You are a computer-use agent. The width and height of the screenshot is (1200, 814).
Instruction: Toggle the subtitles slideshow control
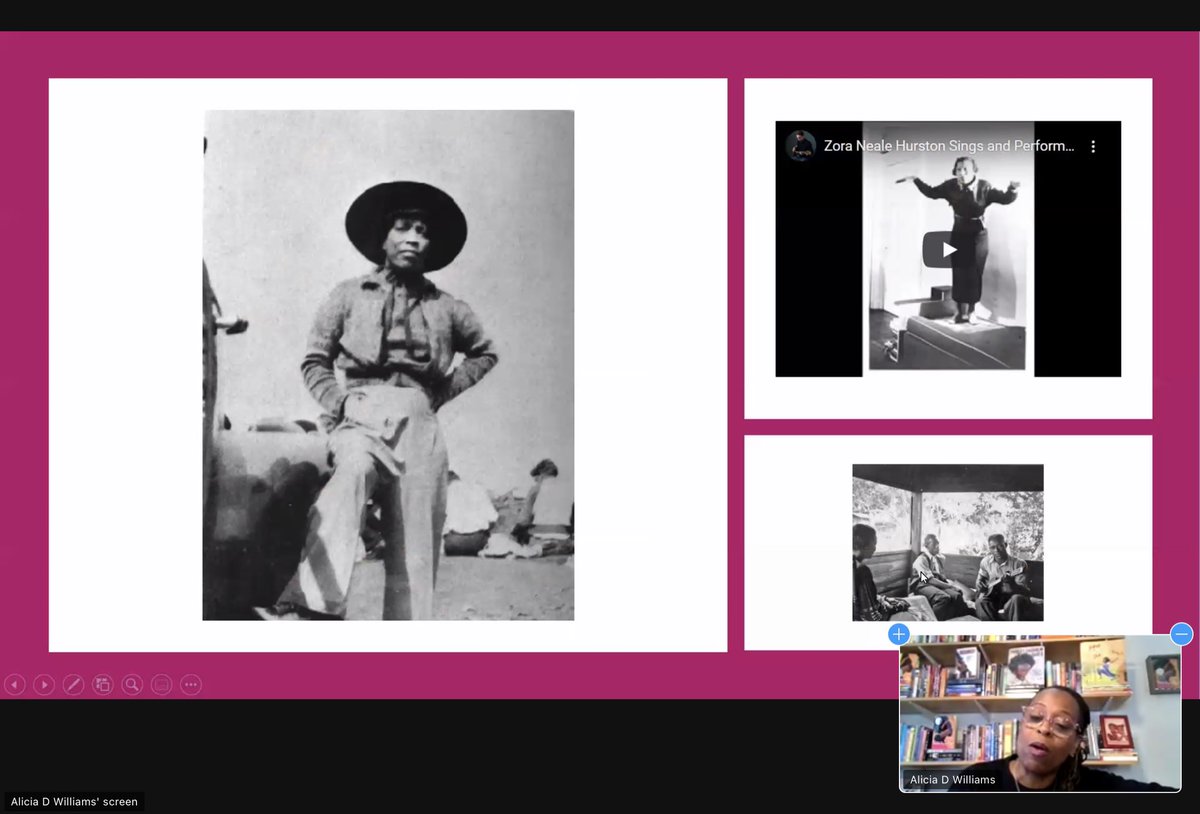coord(161,685)
